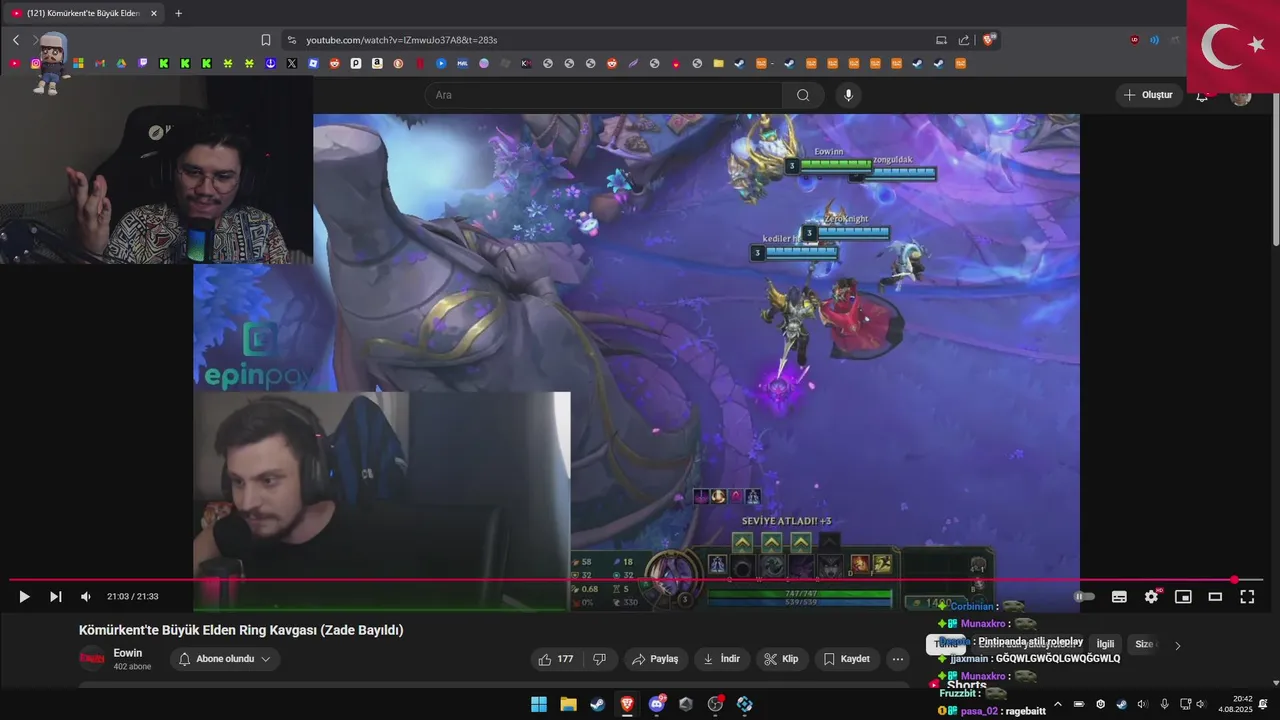Open Eowin channel name link
Image resolution: width=1280 pixels, height=720 pixels.
click(128, 653)
